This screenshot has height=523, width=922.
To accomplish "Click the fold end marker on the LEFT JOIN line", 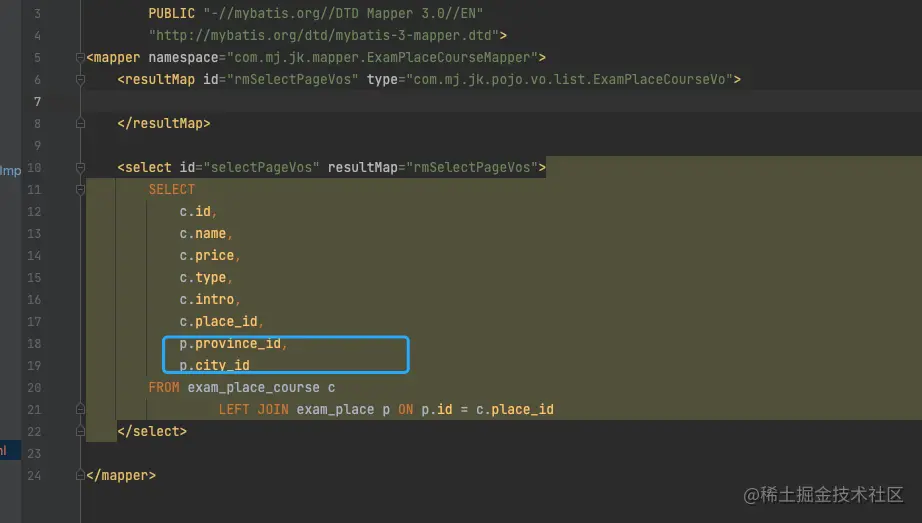I will [x=81, y=409].
